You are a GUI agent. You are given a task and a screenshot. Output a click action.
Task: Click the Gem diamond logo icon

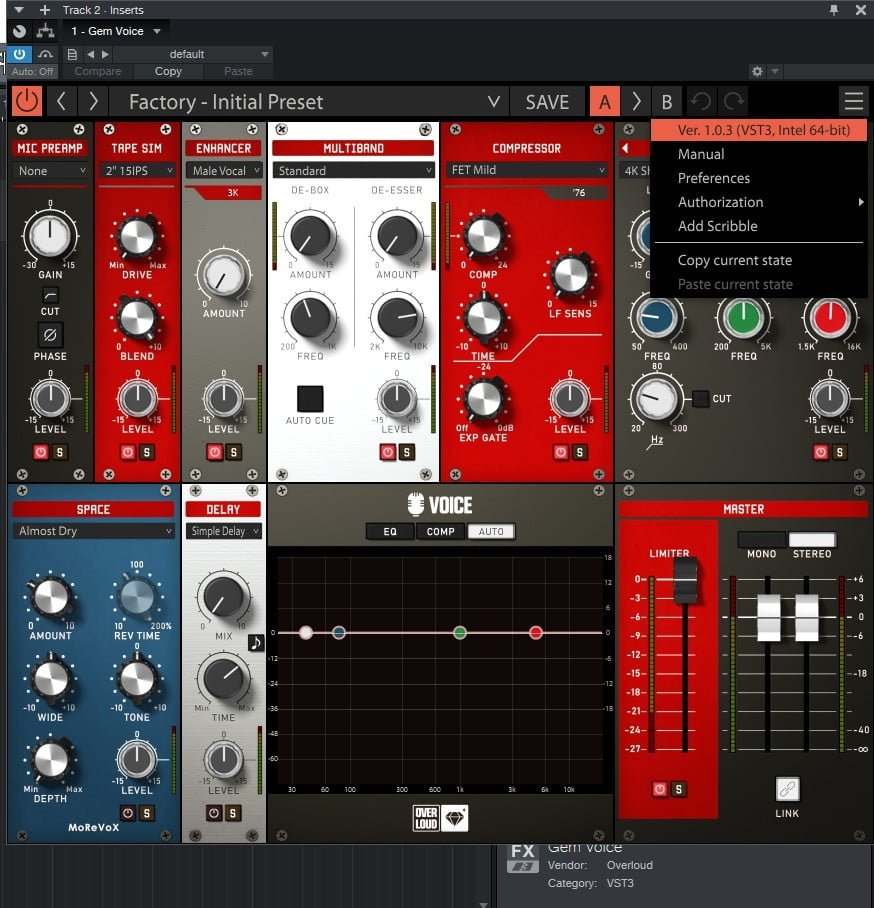tap(455, 818)
